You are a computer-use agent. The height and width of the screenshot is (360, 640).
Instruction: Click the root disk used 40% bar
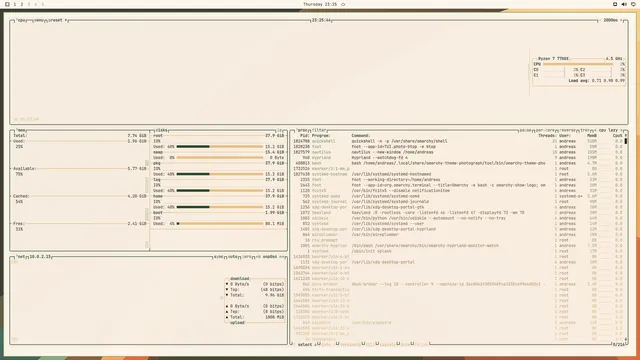(220, 147)
